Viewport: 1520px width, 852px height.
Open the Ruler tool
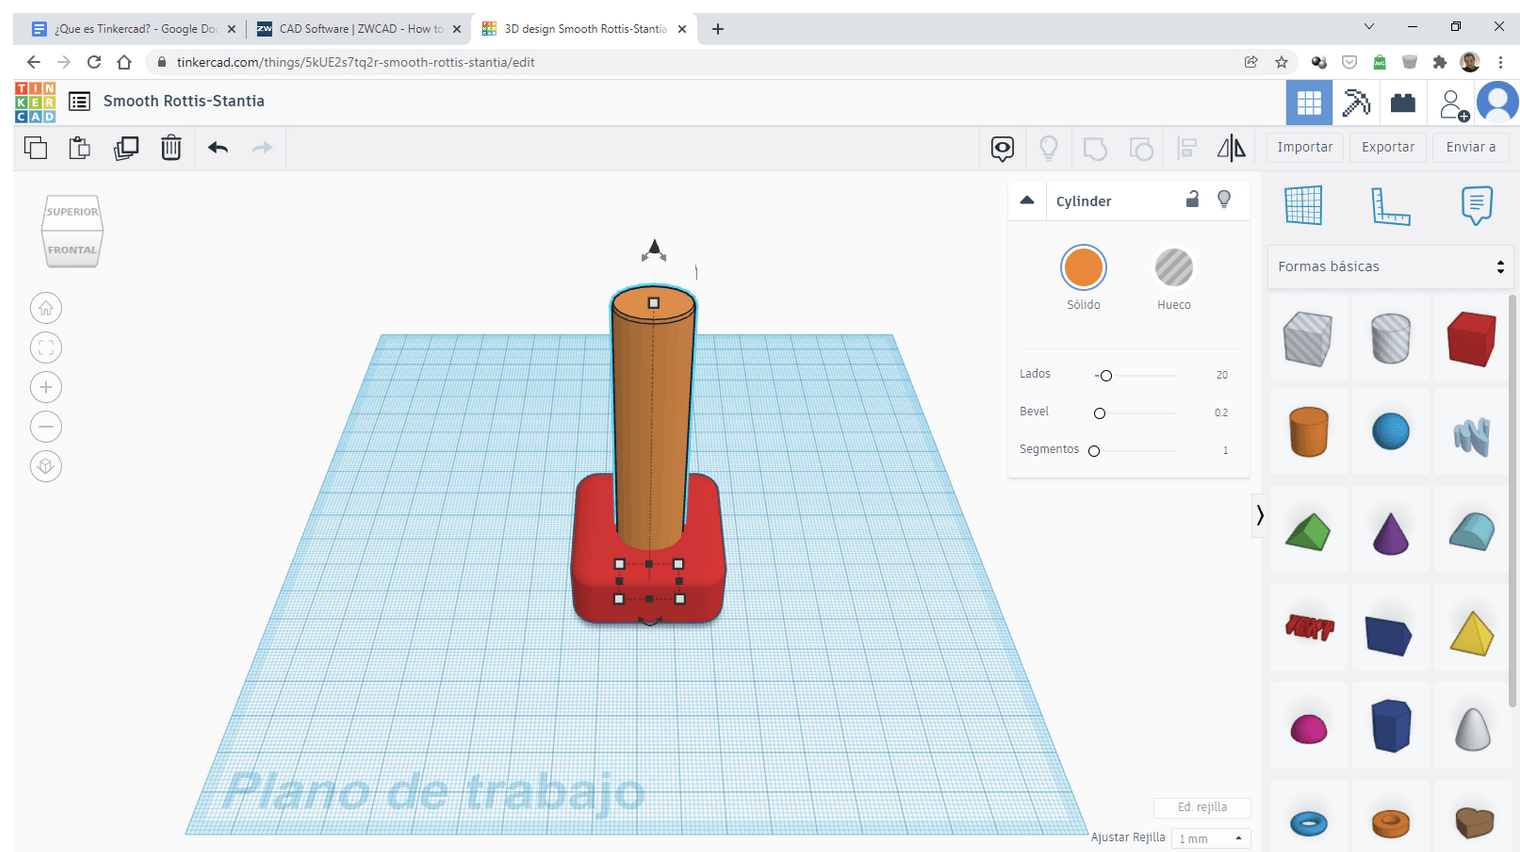[1390, 206]
